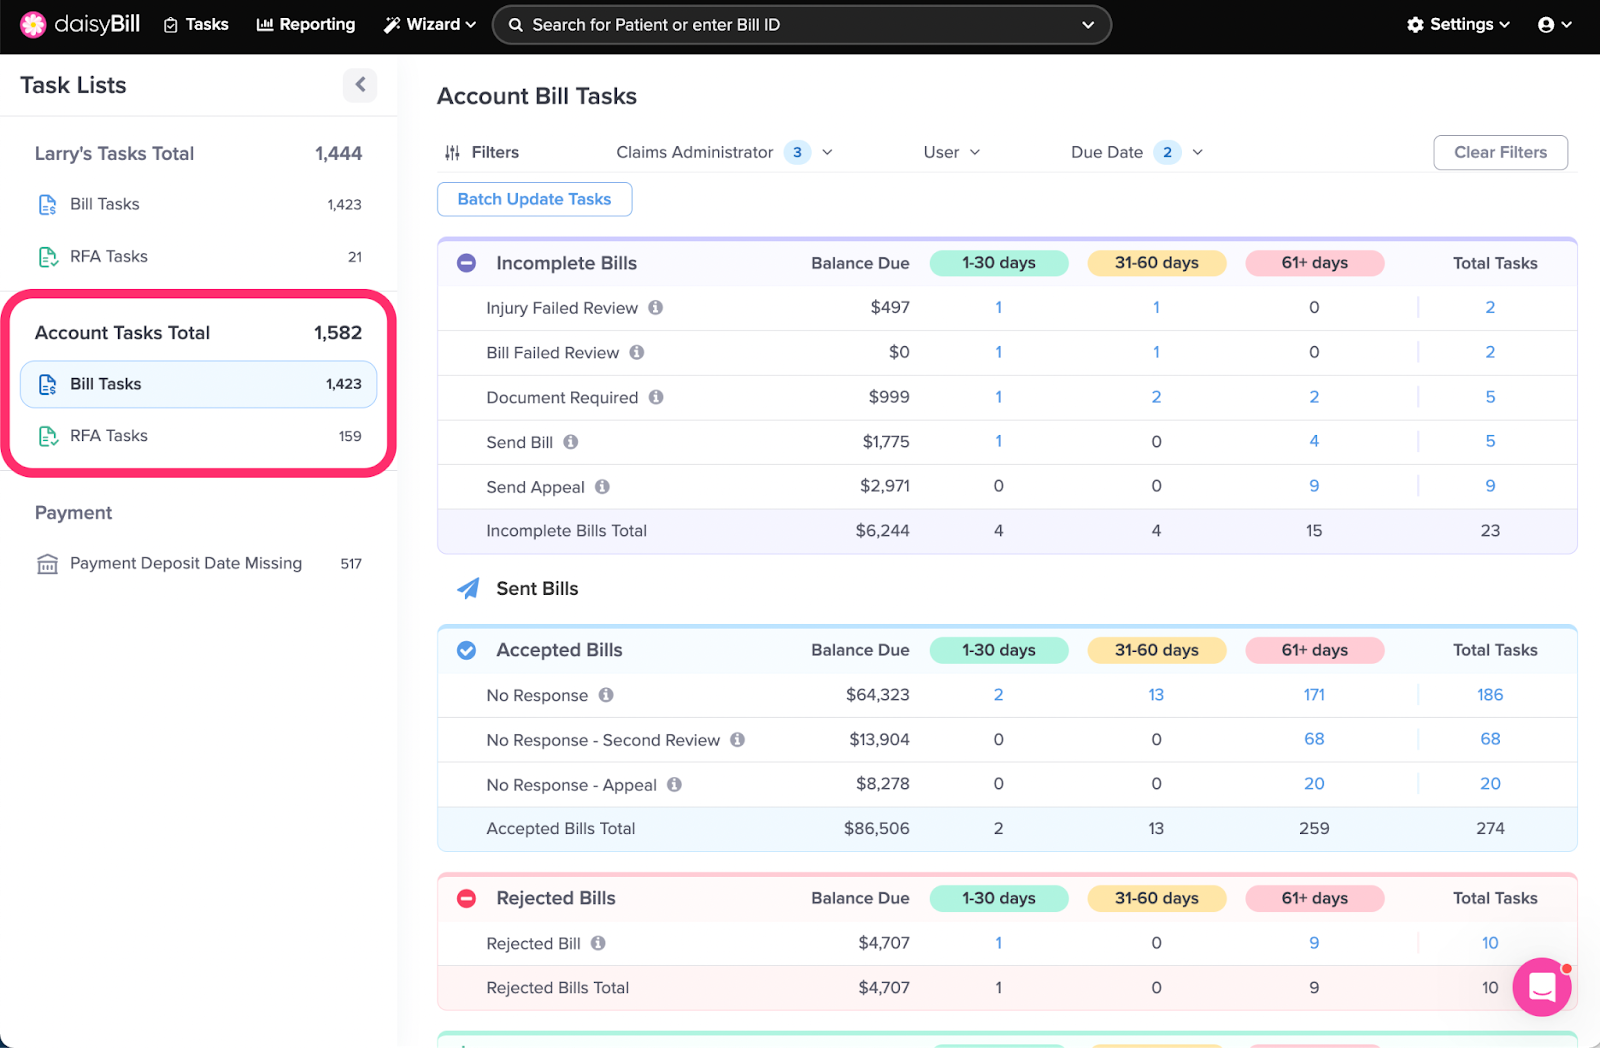Open the Settings dropdown menu

pos(1458,25)
